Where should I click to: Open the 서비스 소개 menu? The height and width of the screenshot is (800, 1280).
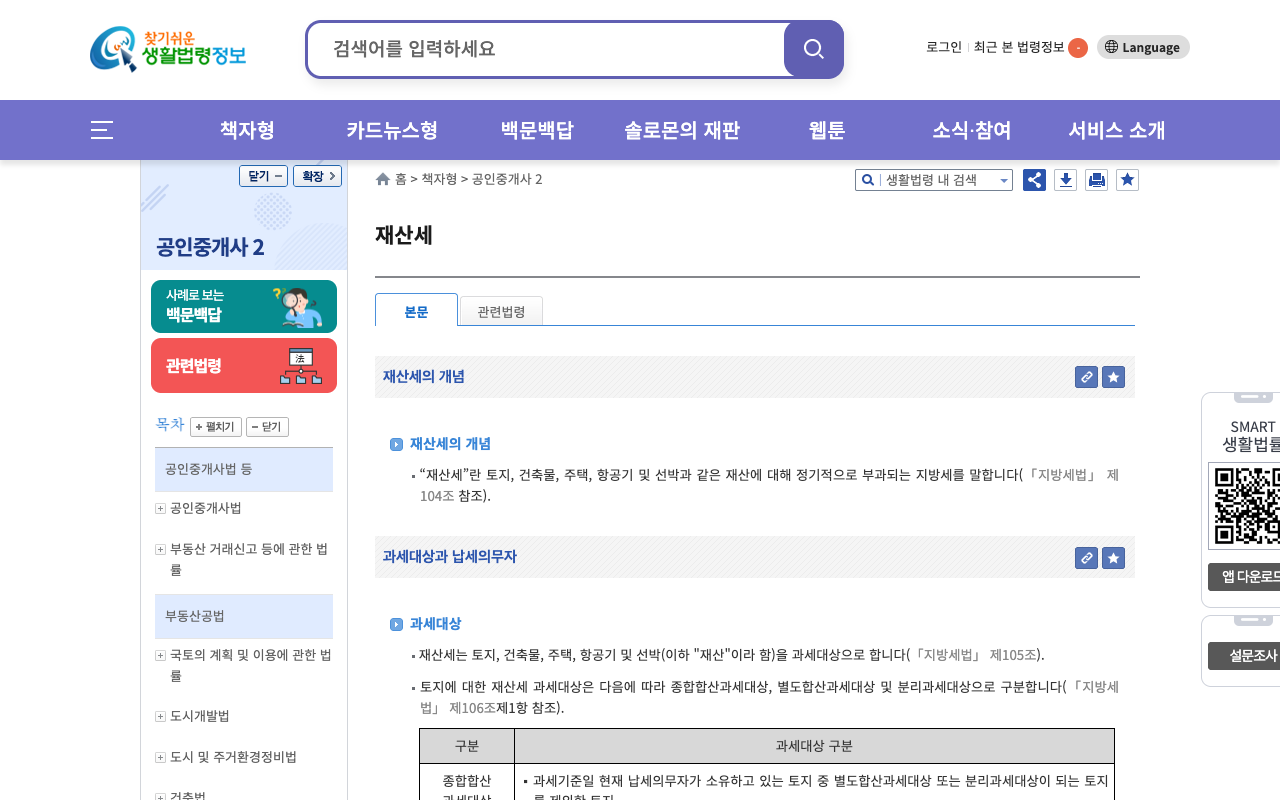(1117, 130)
